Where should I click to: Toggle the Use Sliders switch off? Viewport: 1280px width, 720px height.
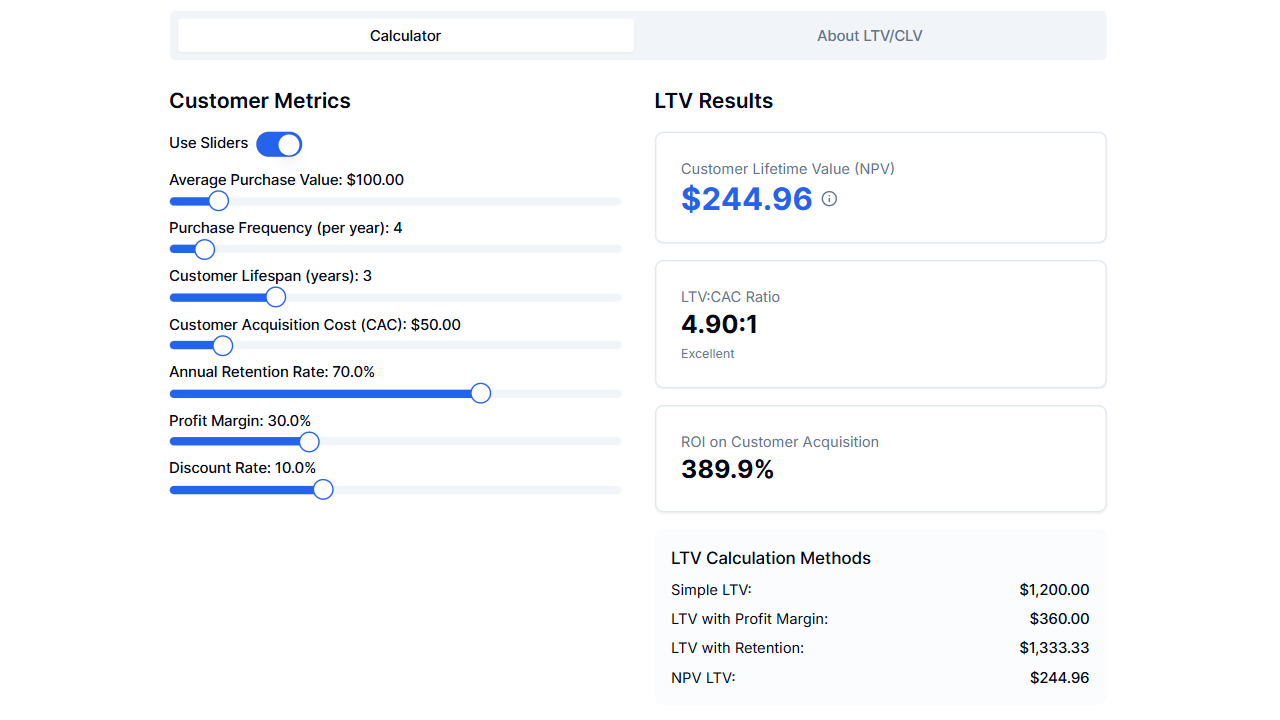tap(279, 144)
